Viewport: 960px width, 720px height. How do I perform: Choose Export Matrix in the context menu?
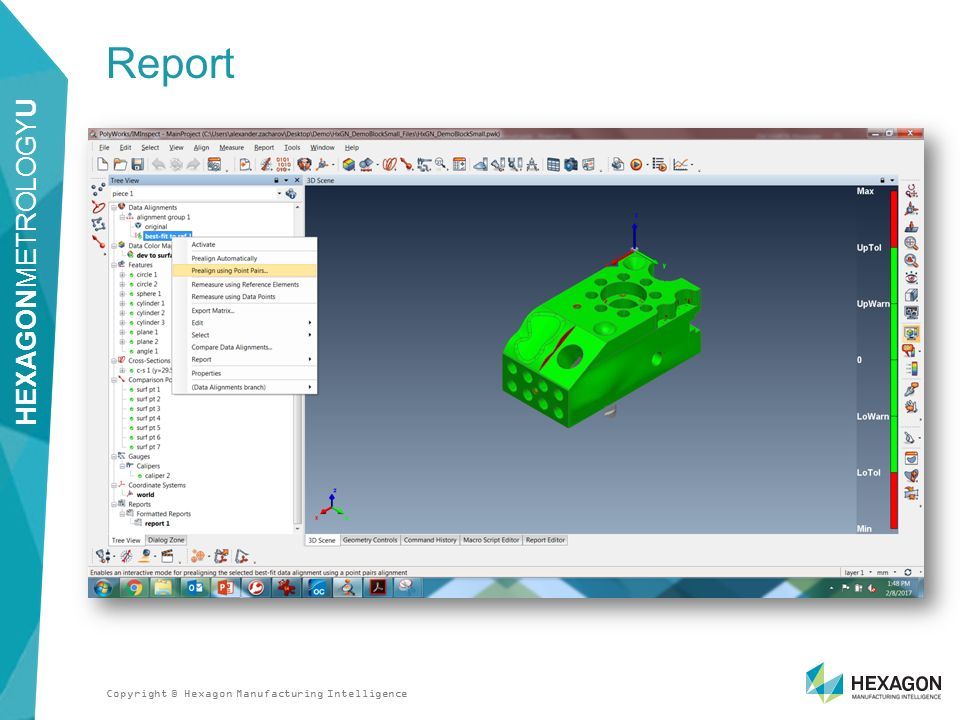[244, 310]
